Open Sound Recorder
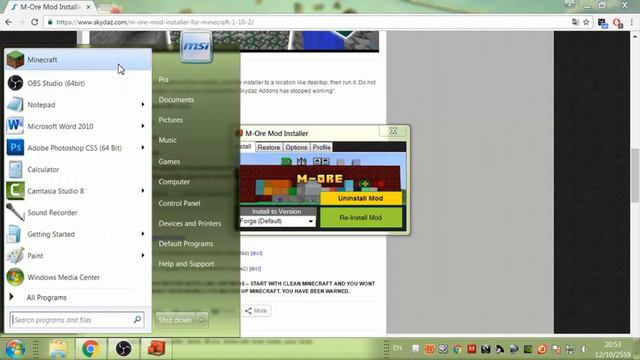 coord(78,213)
